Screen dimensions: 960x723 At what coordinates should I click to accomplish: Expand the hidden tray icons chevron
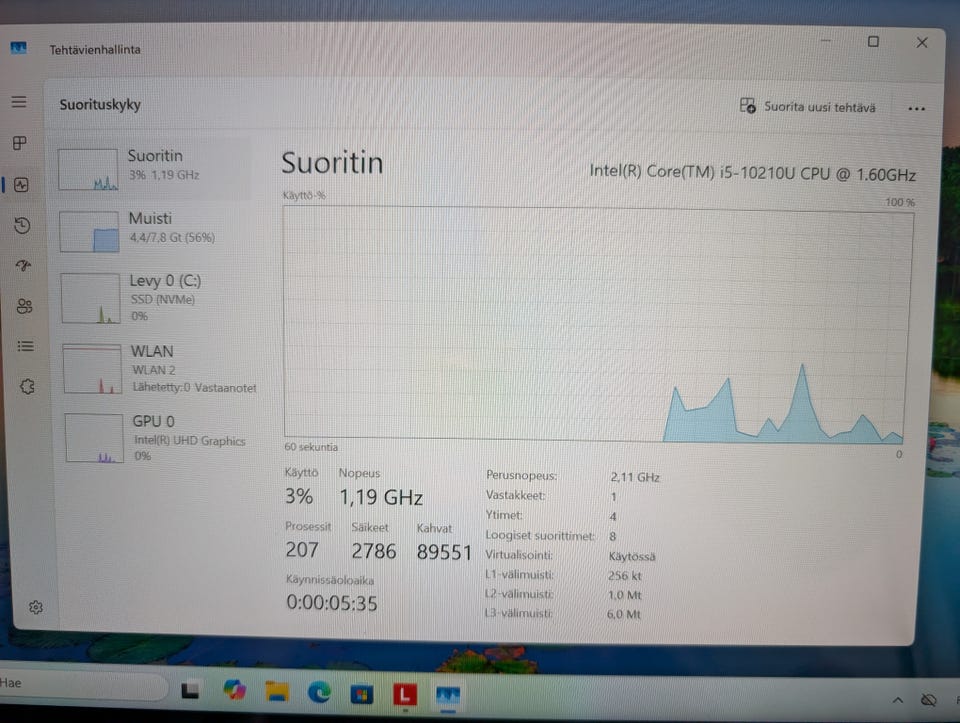898,700
